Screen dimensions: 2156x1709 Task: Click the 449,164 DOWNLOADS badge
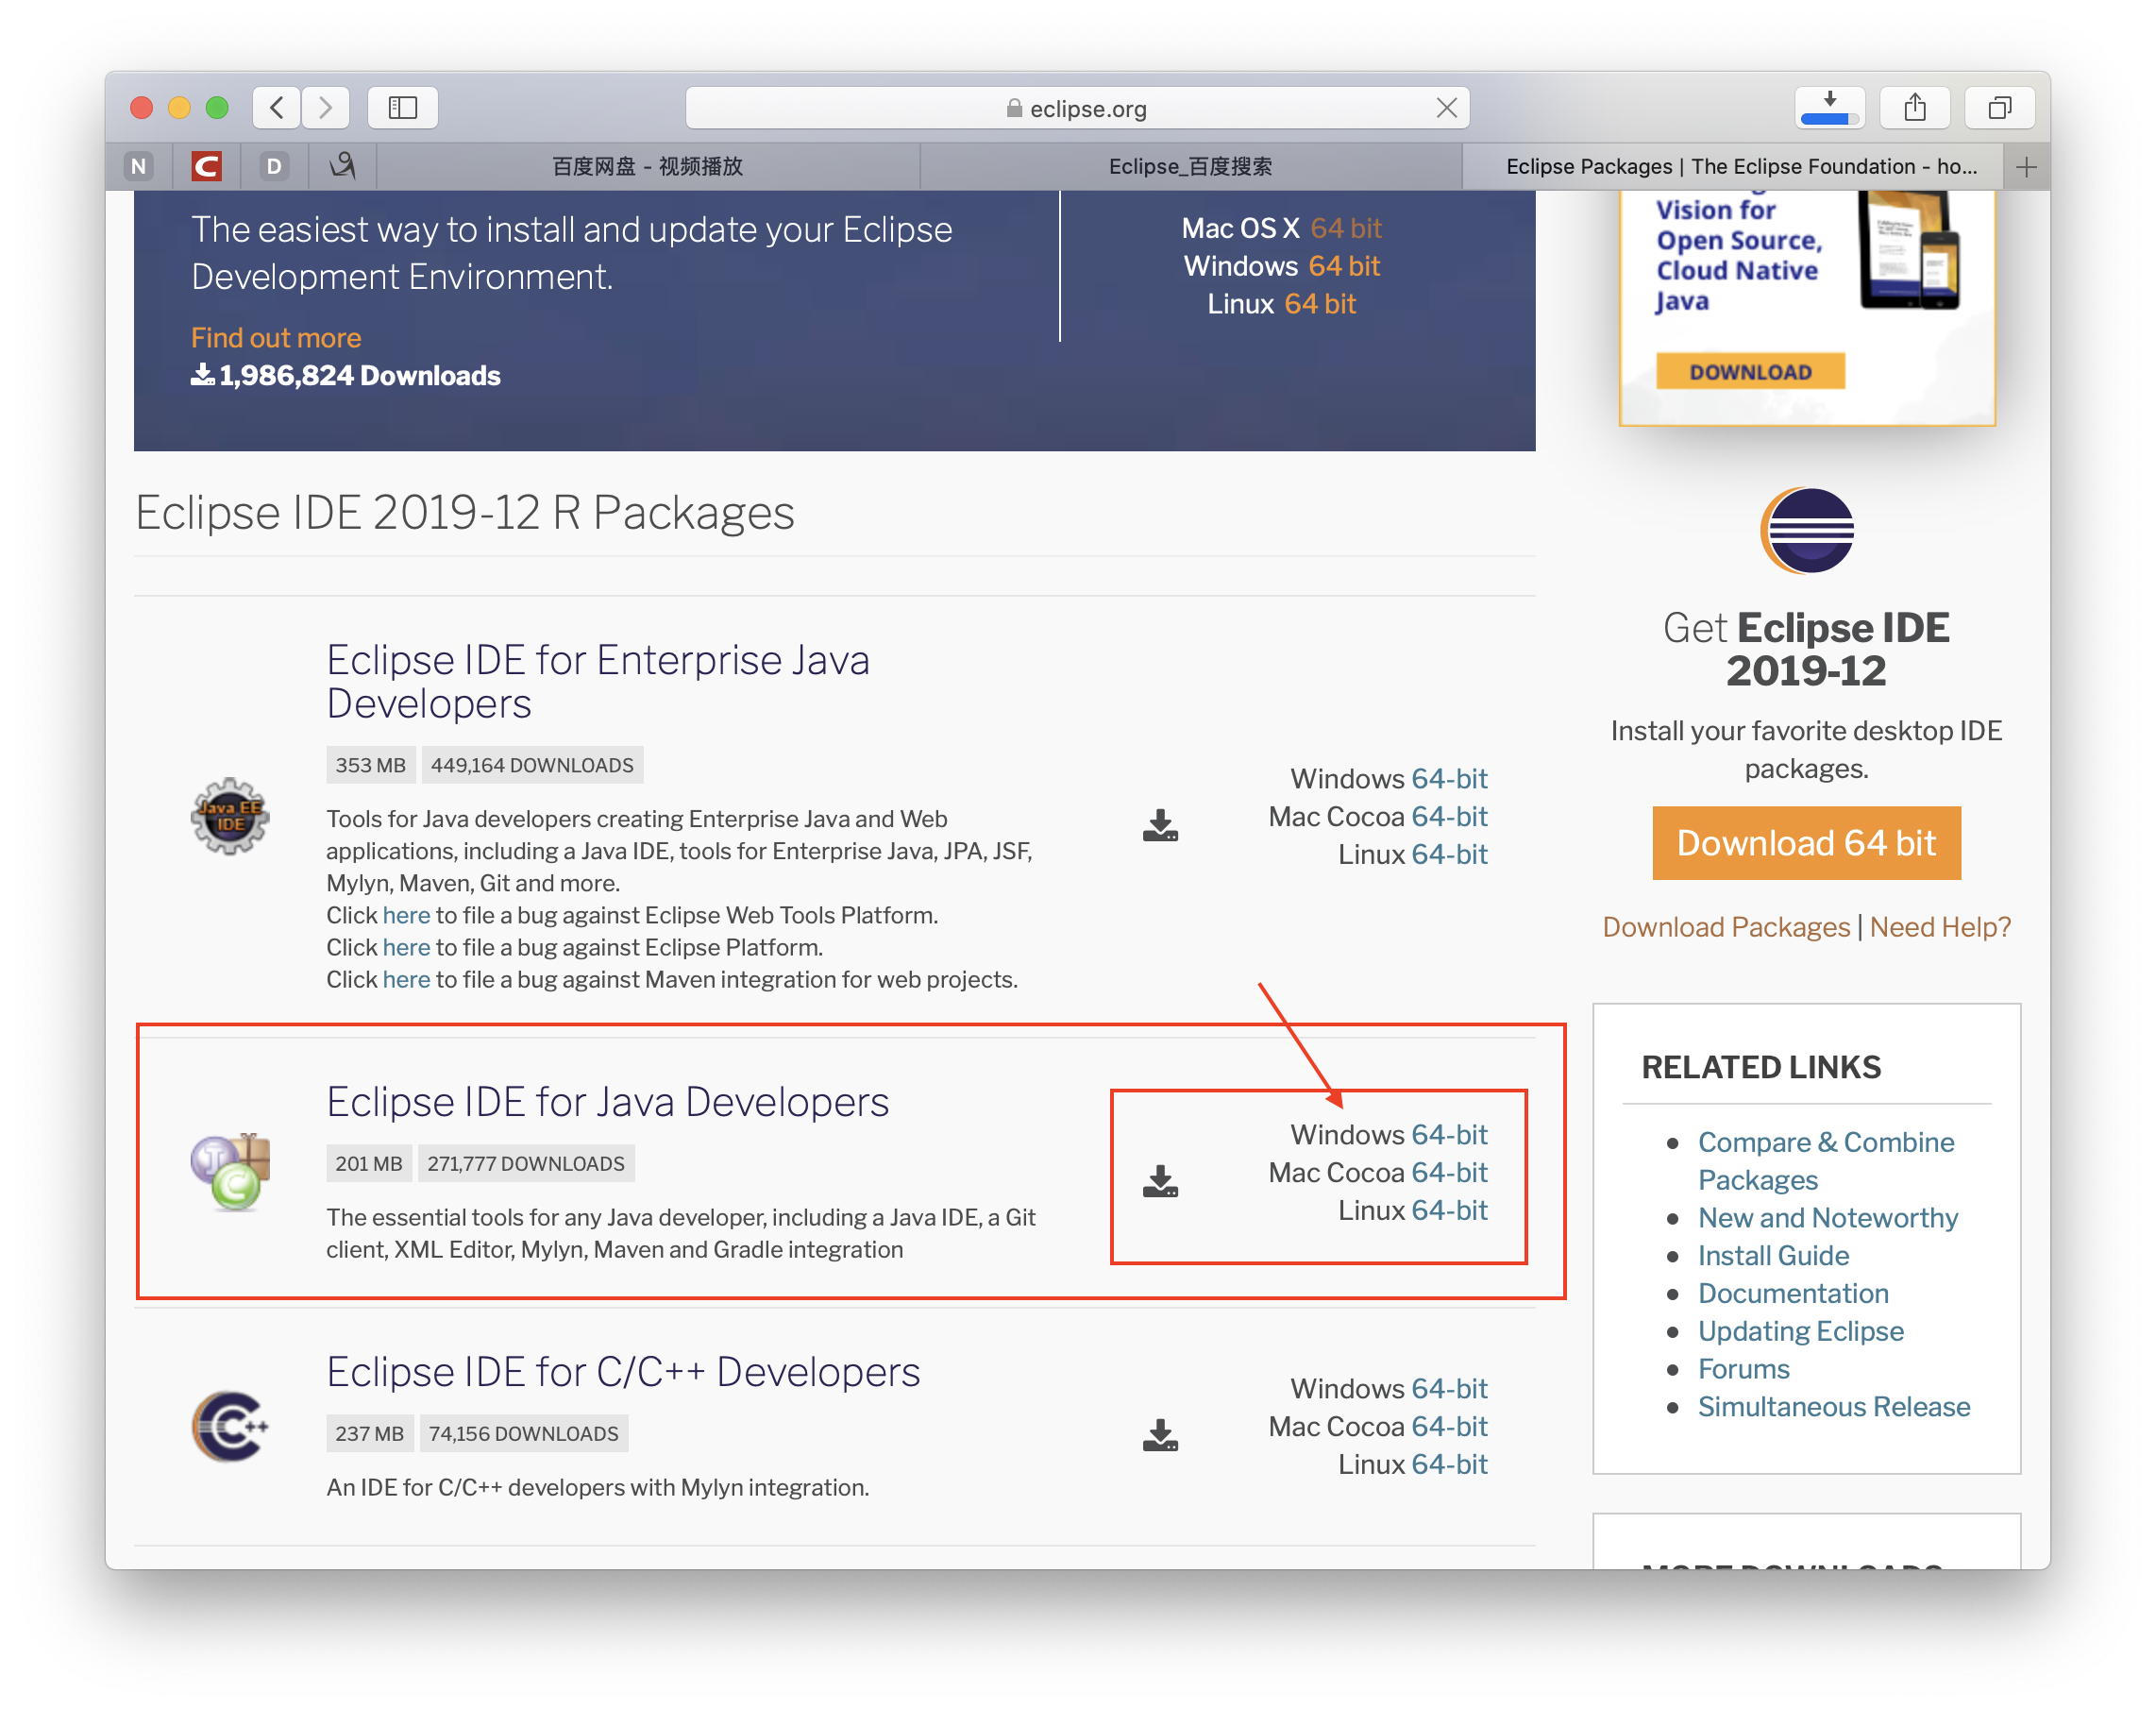click(x=532, y=765)
